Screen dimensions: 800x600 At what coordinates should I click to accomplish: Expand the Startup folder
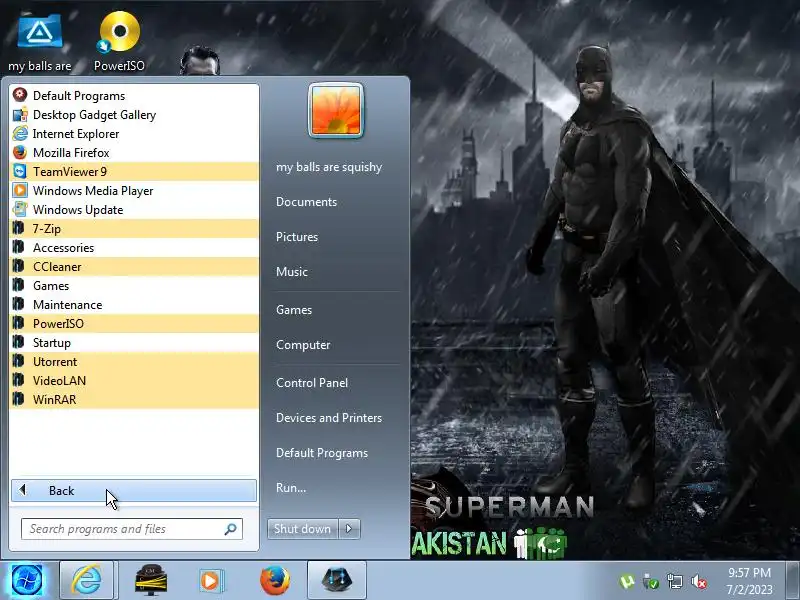point(134,342)
